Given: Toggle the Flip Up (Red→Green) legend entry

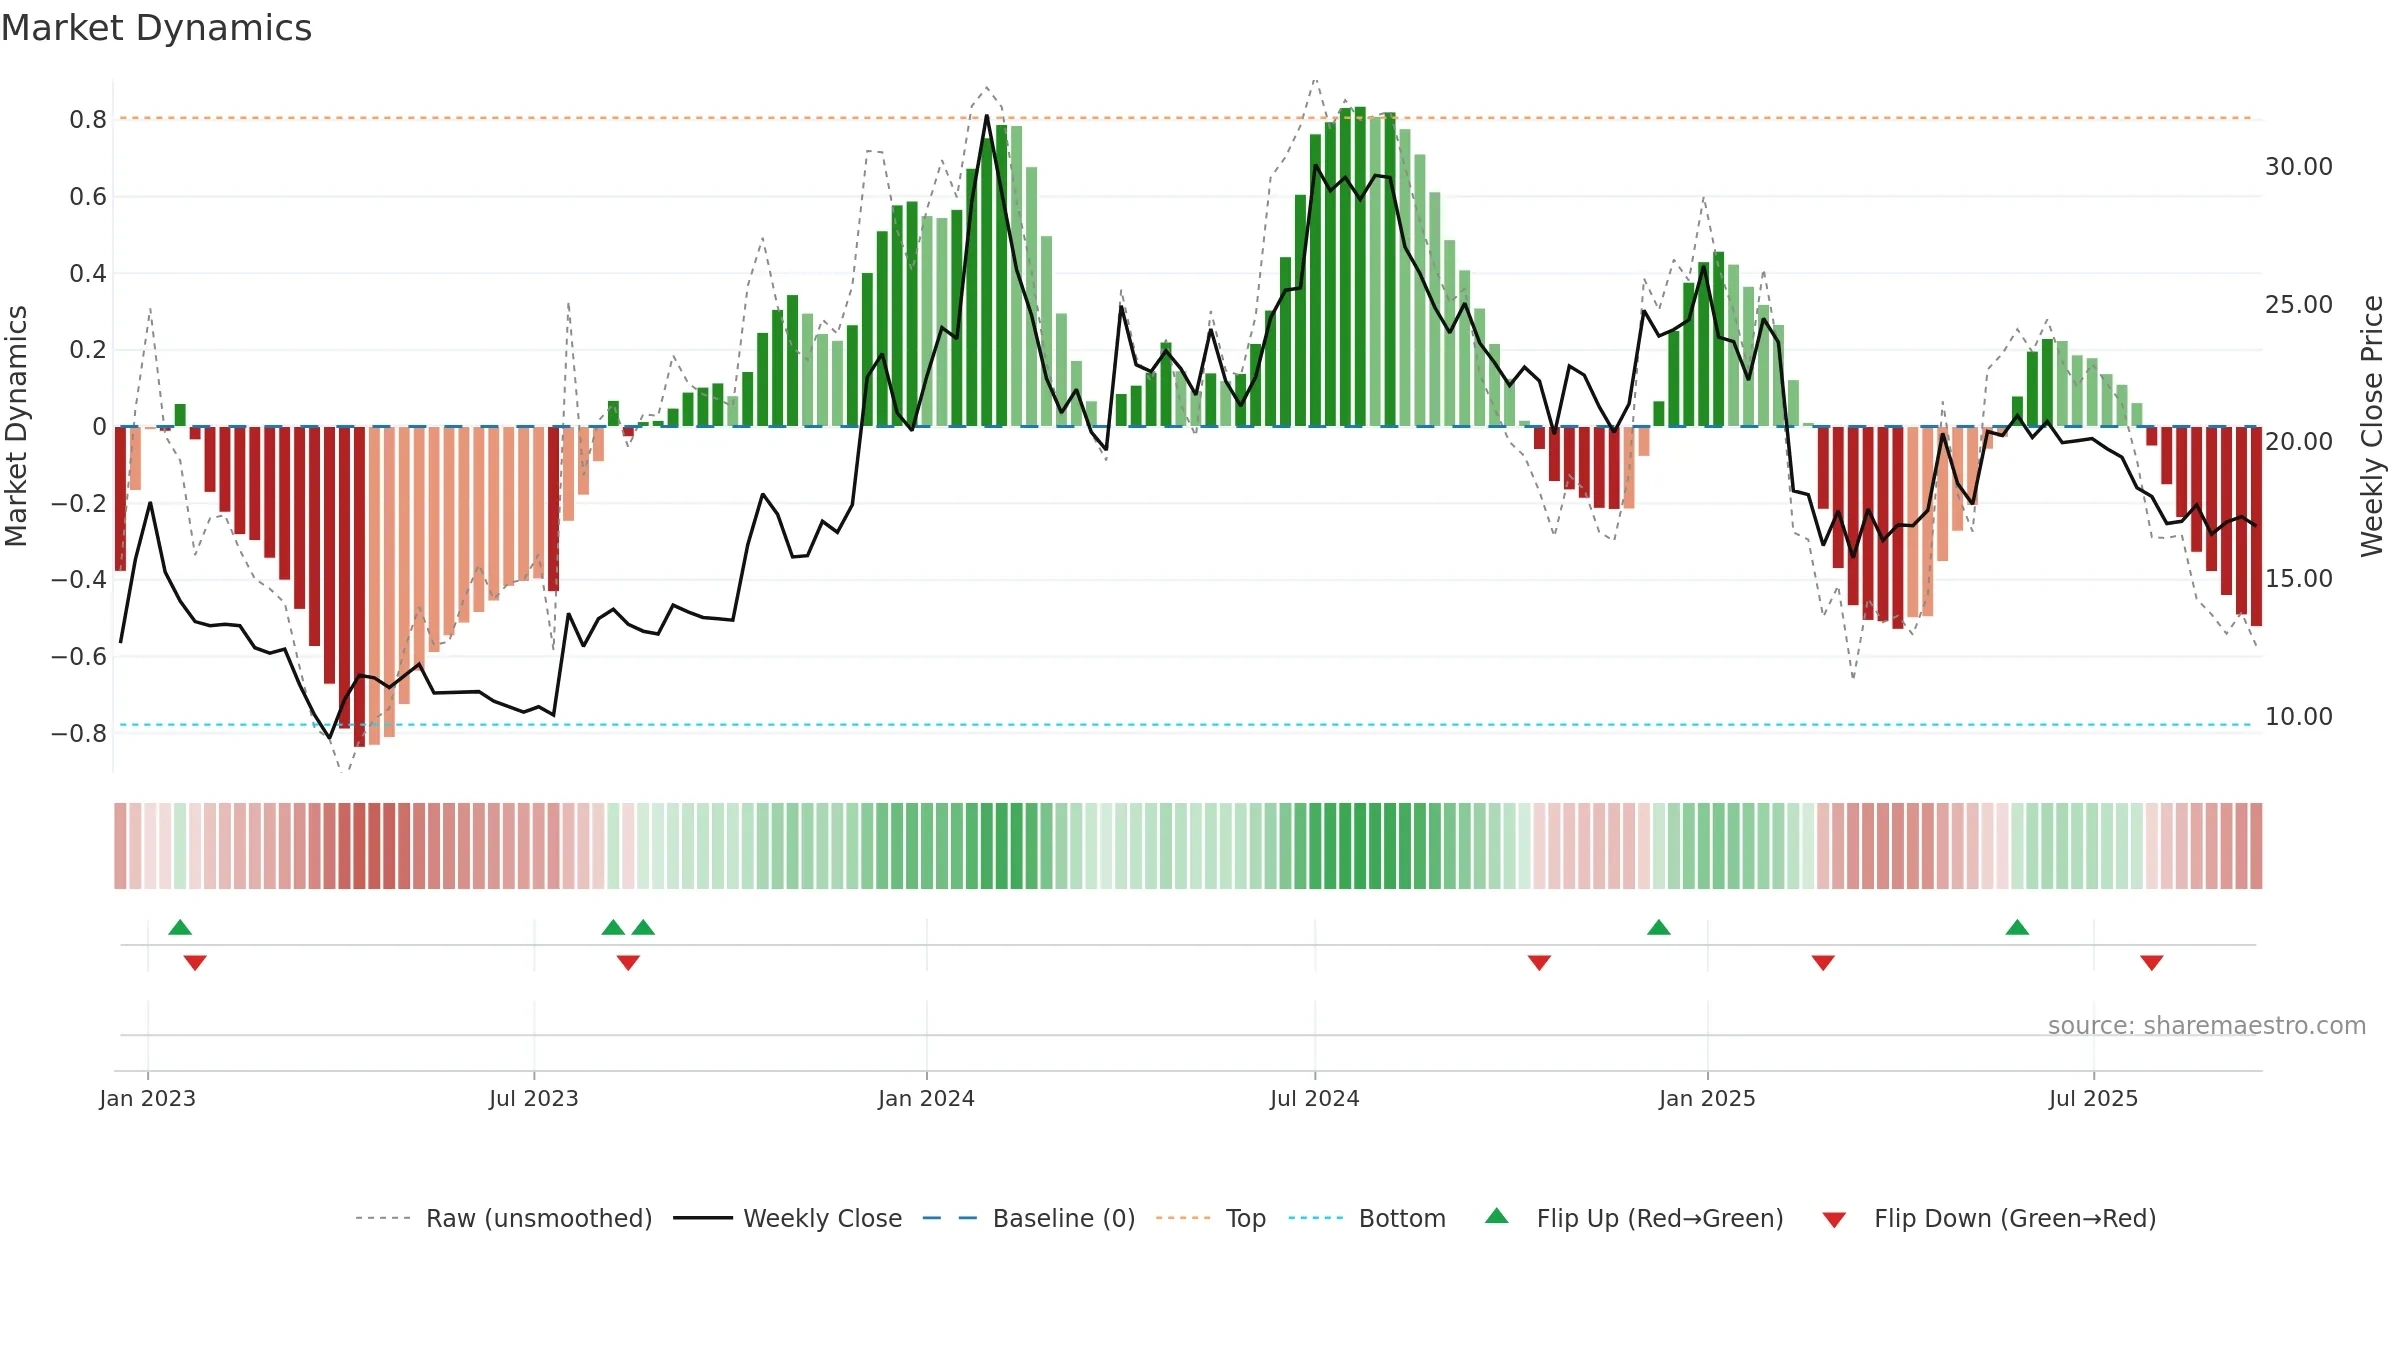Looking at the screenshot, I should tap(1634, 1218).
